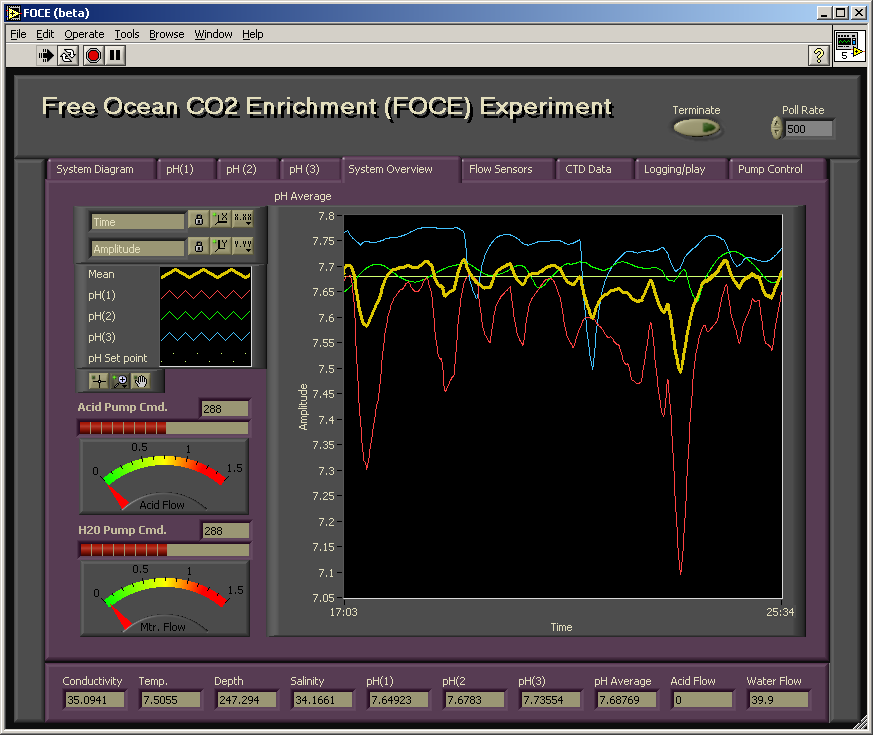The image size is (873, 735).
Task: Switch to the Pump Control tab
Action: [777, 169]
